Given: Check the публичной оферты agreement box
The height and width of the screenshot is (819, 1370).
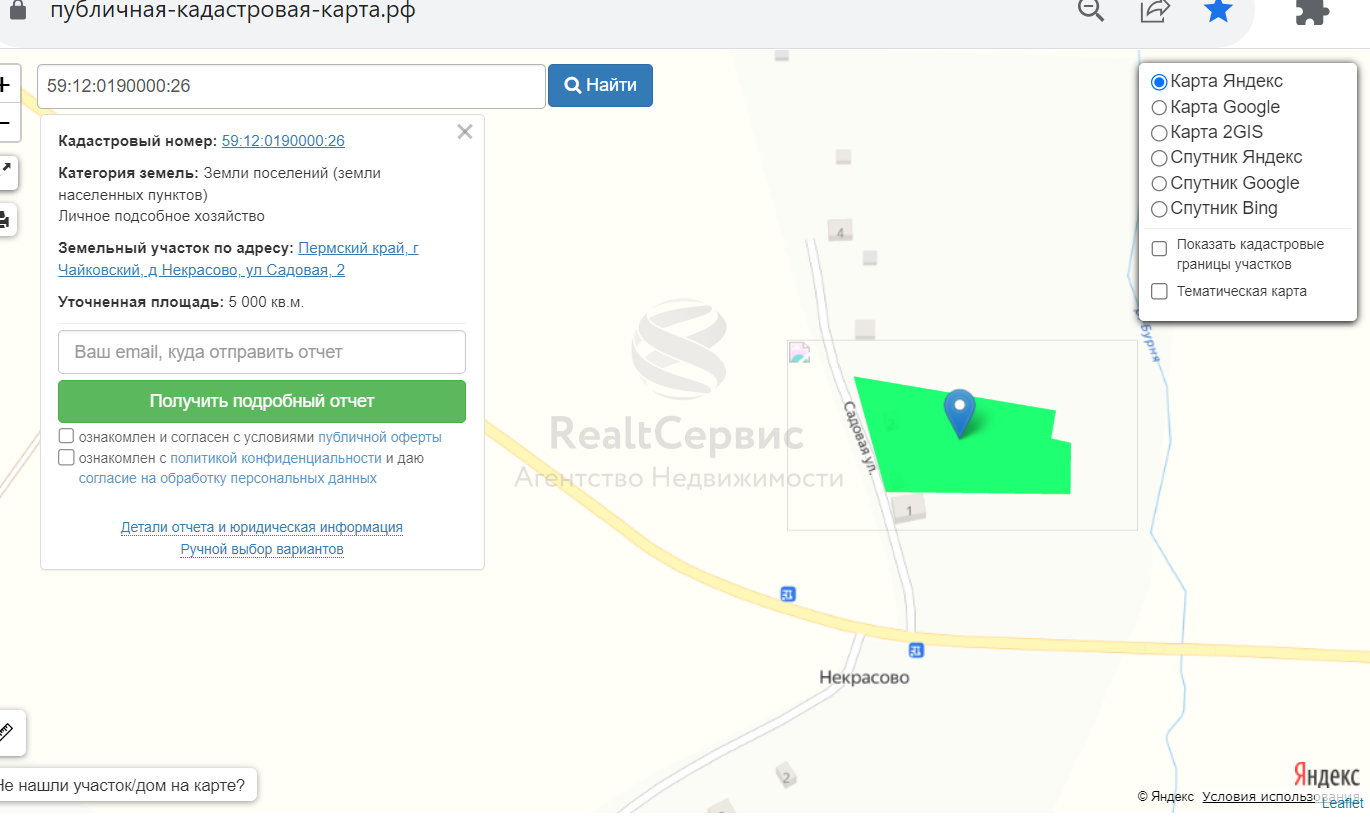Looking at the screenshot, I should [x=67, y=436].
